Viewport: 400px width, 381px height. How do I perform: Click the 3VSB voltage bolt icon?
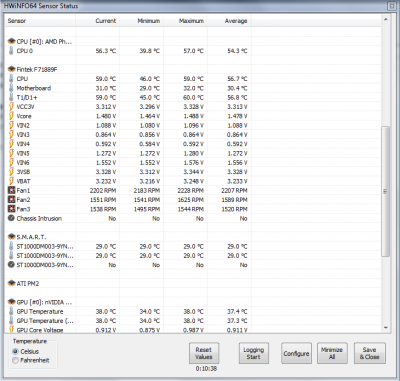(x=11, y=172)
